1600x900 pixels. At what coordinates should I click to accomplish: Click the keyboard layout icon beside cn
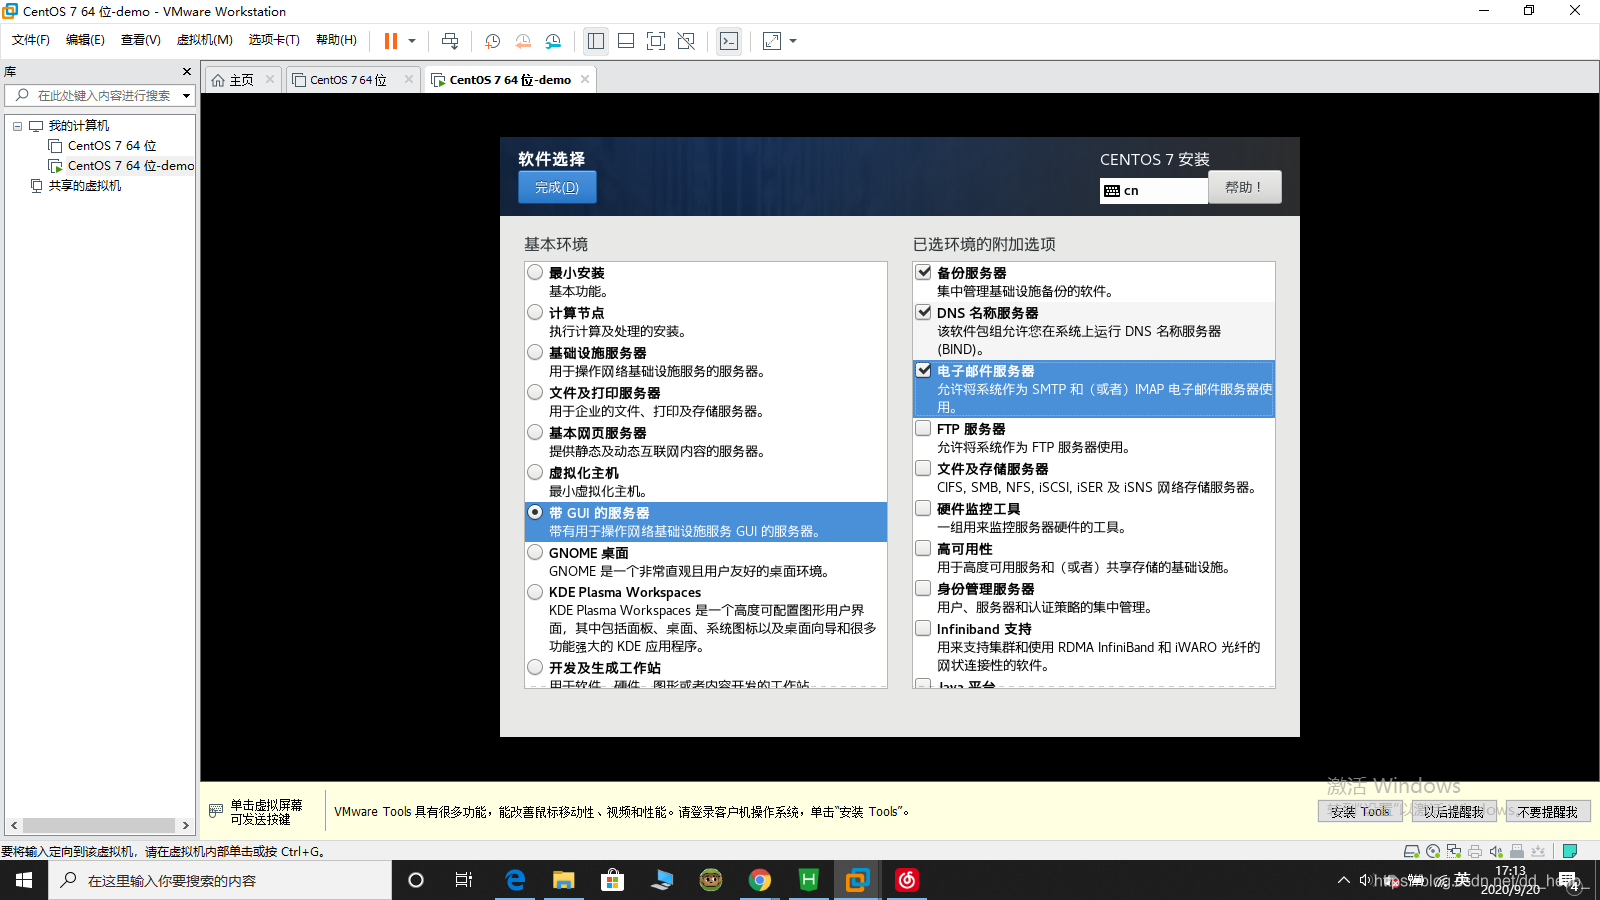tap(1112, 191)
